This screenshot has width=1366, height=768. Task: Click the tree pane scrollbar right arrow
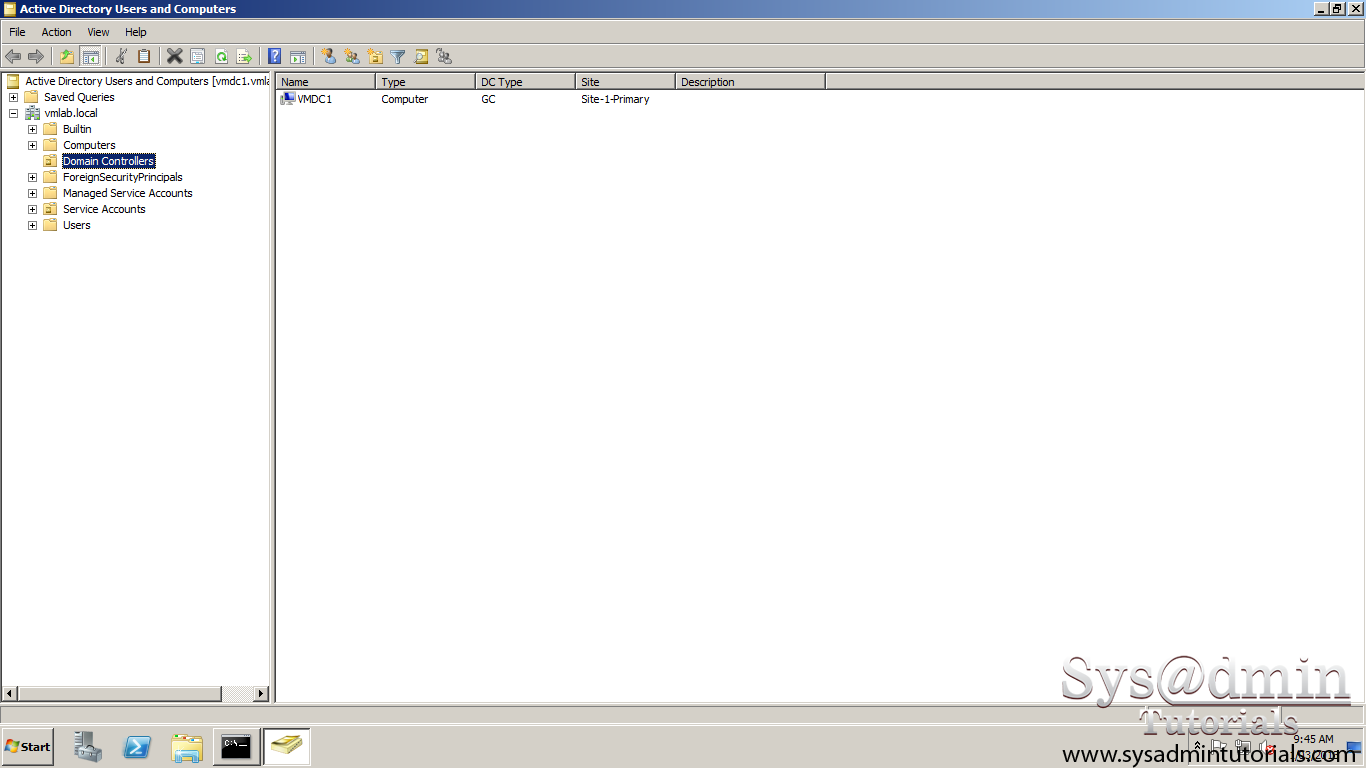tap(261, 693)
